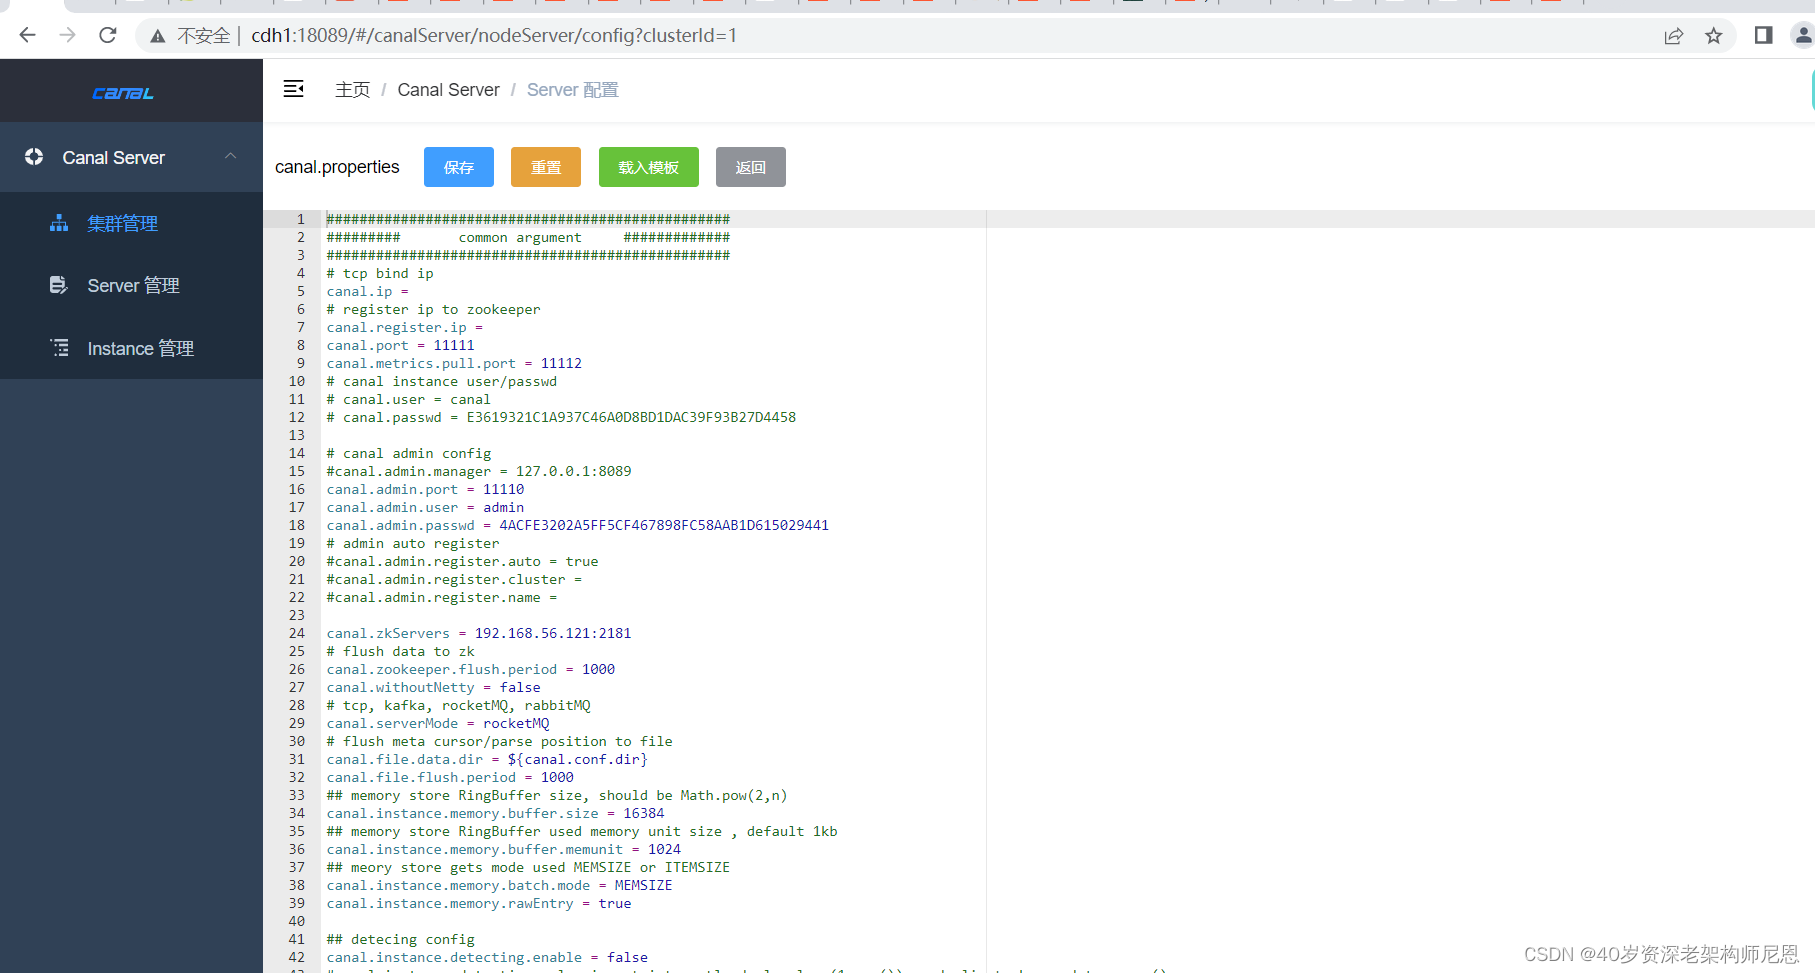This screenshot has height=973, width=1815.
Task: Click line number 1 in gutter
Action: point(300,219)
